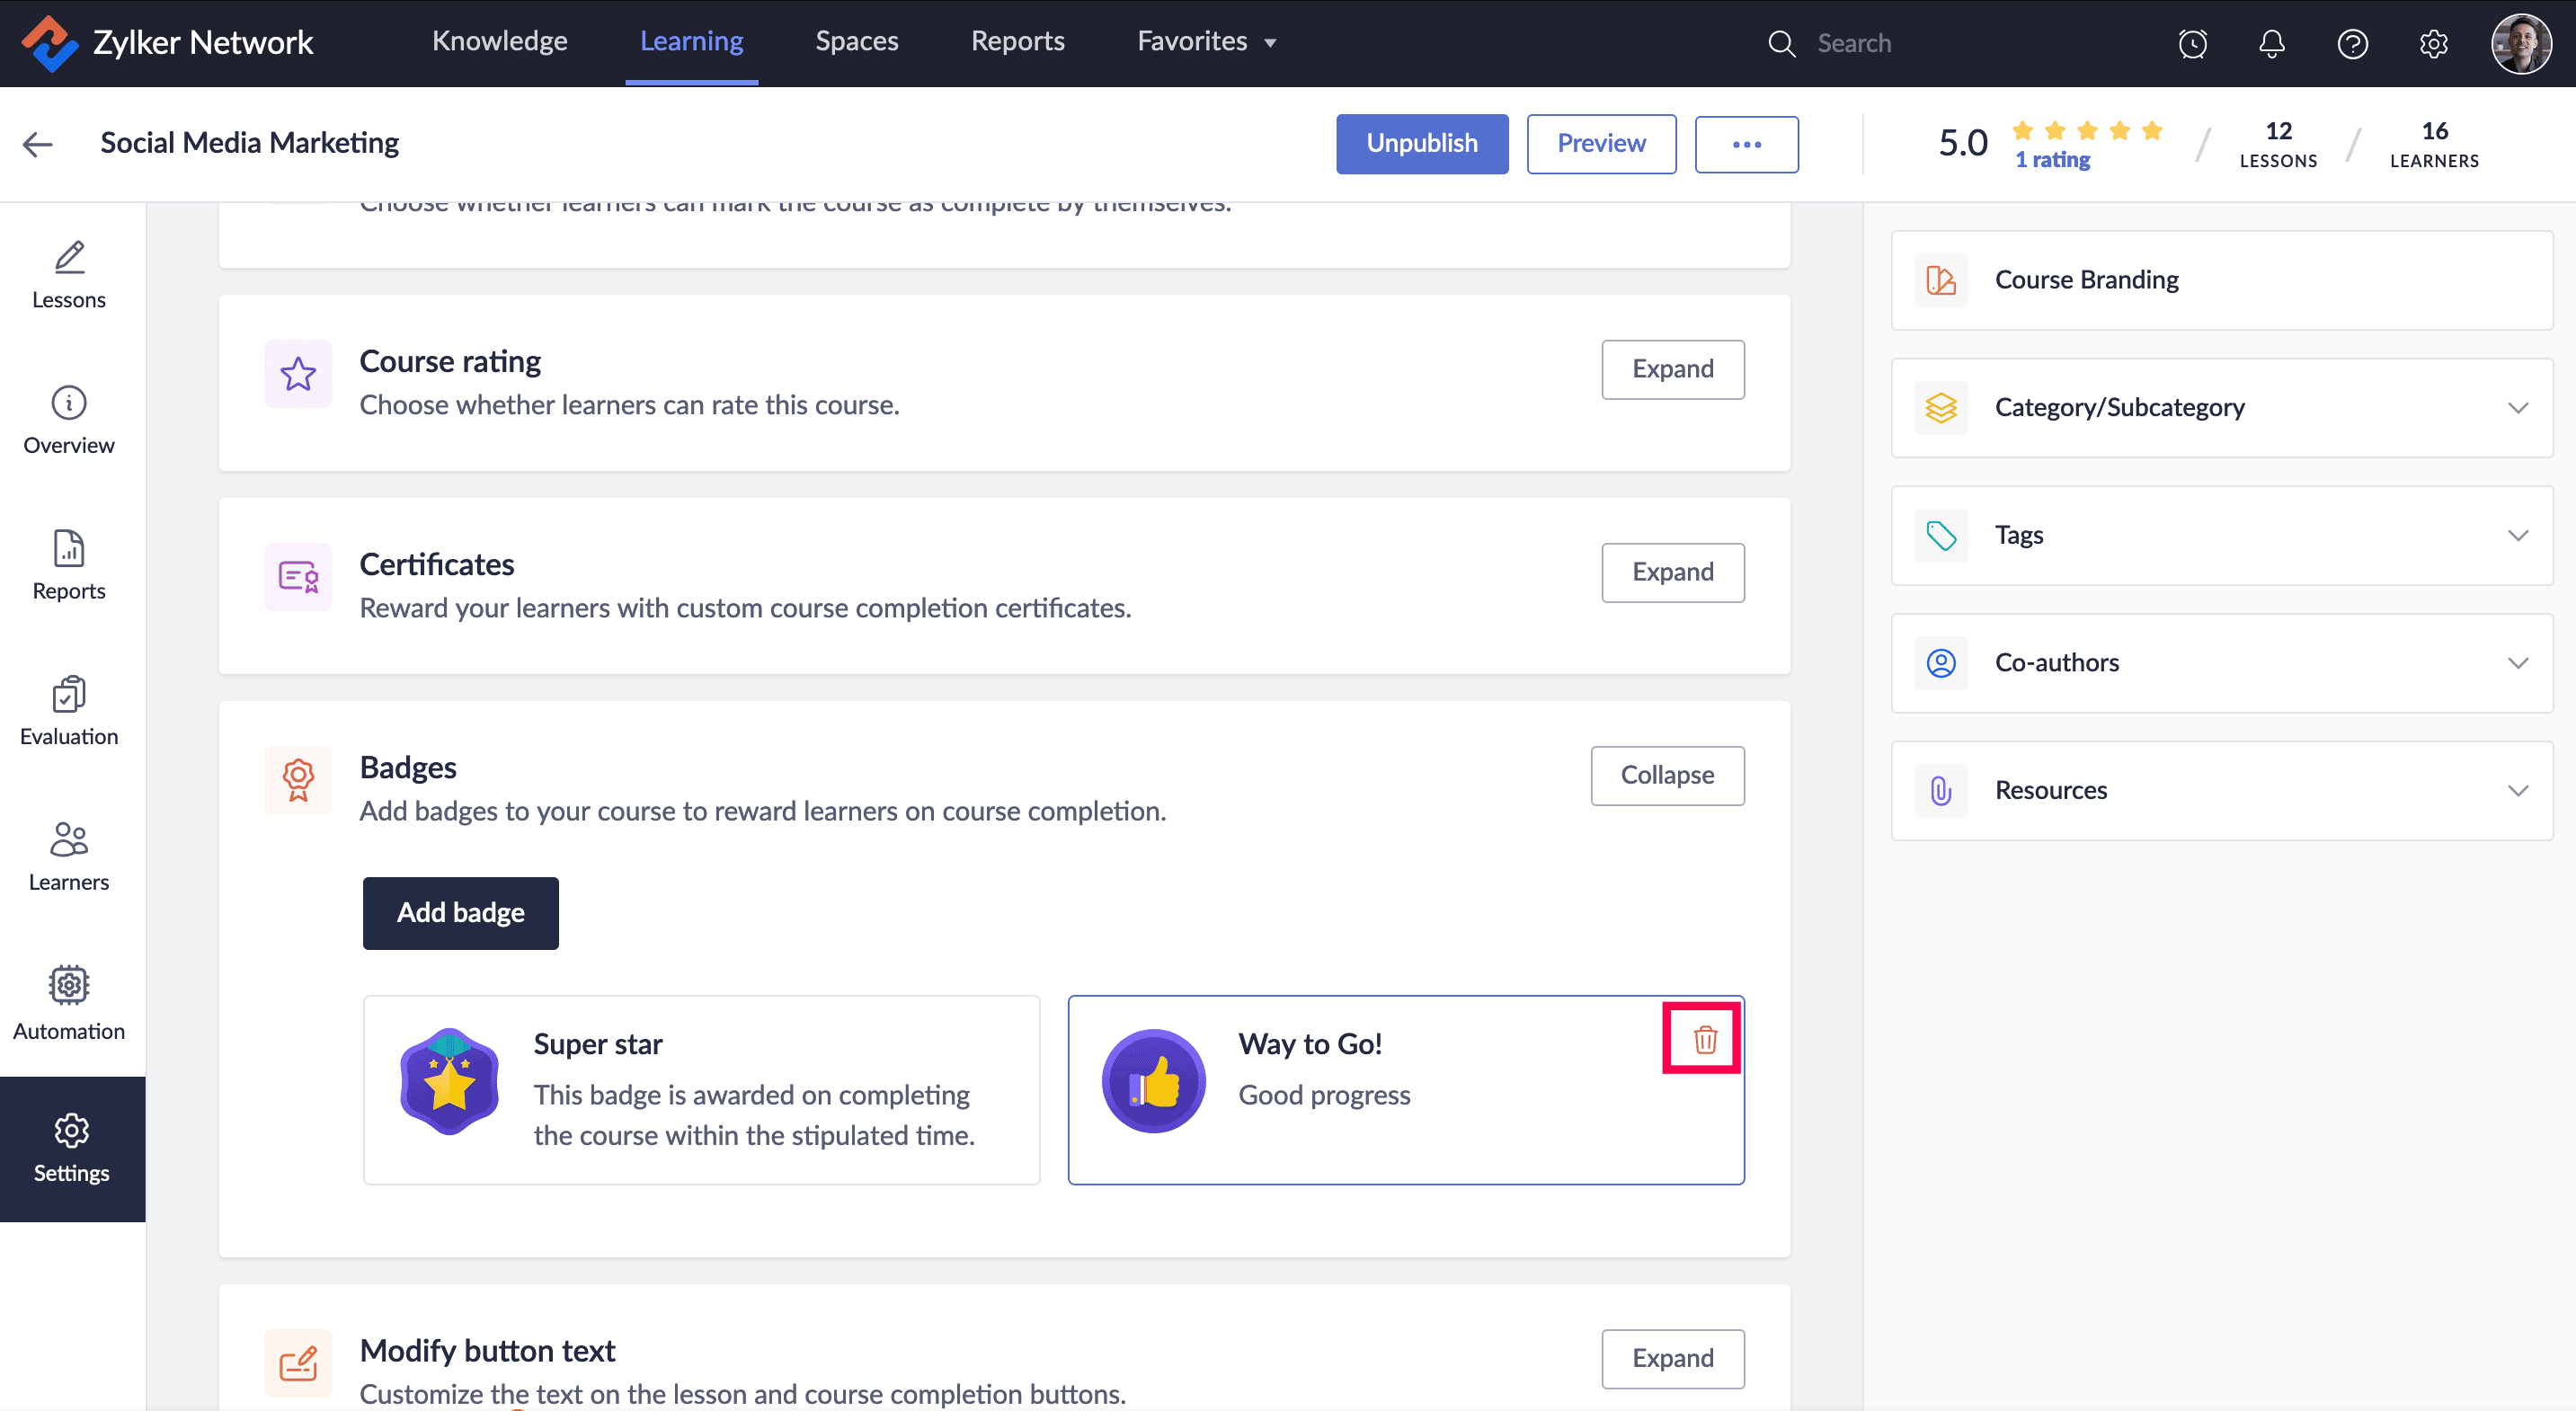Switch to the Knowledge tab
Viewport: 2576px width, 1411px height.
click(x=499, y=41)
